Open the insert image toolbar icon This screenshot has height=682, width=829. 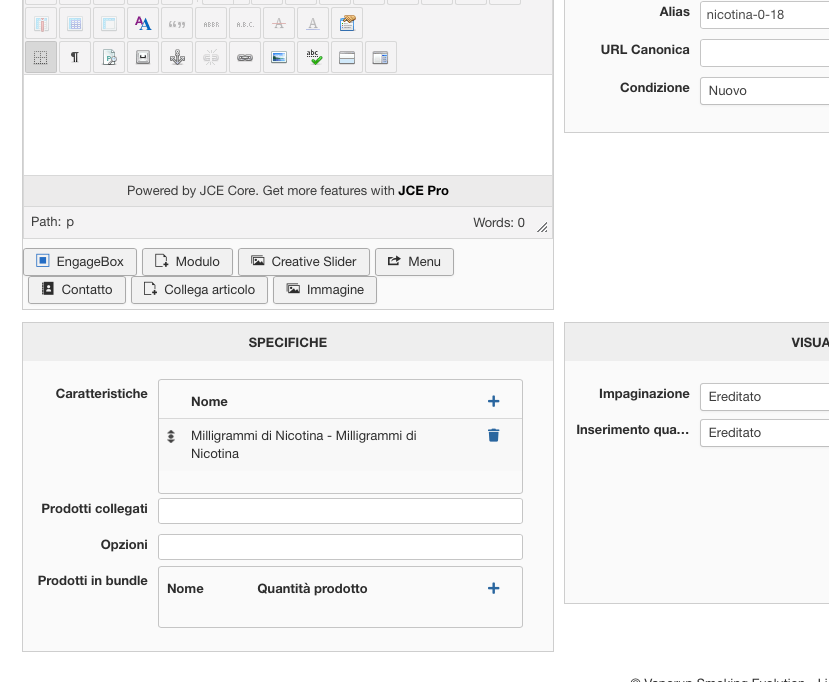click(279, 58)
